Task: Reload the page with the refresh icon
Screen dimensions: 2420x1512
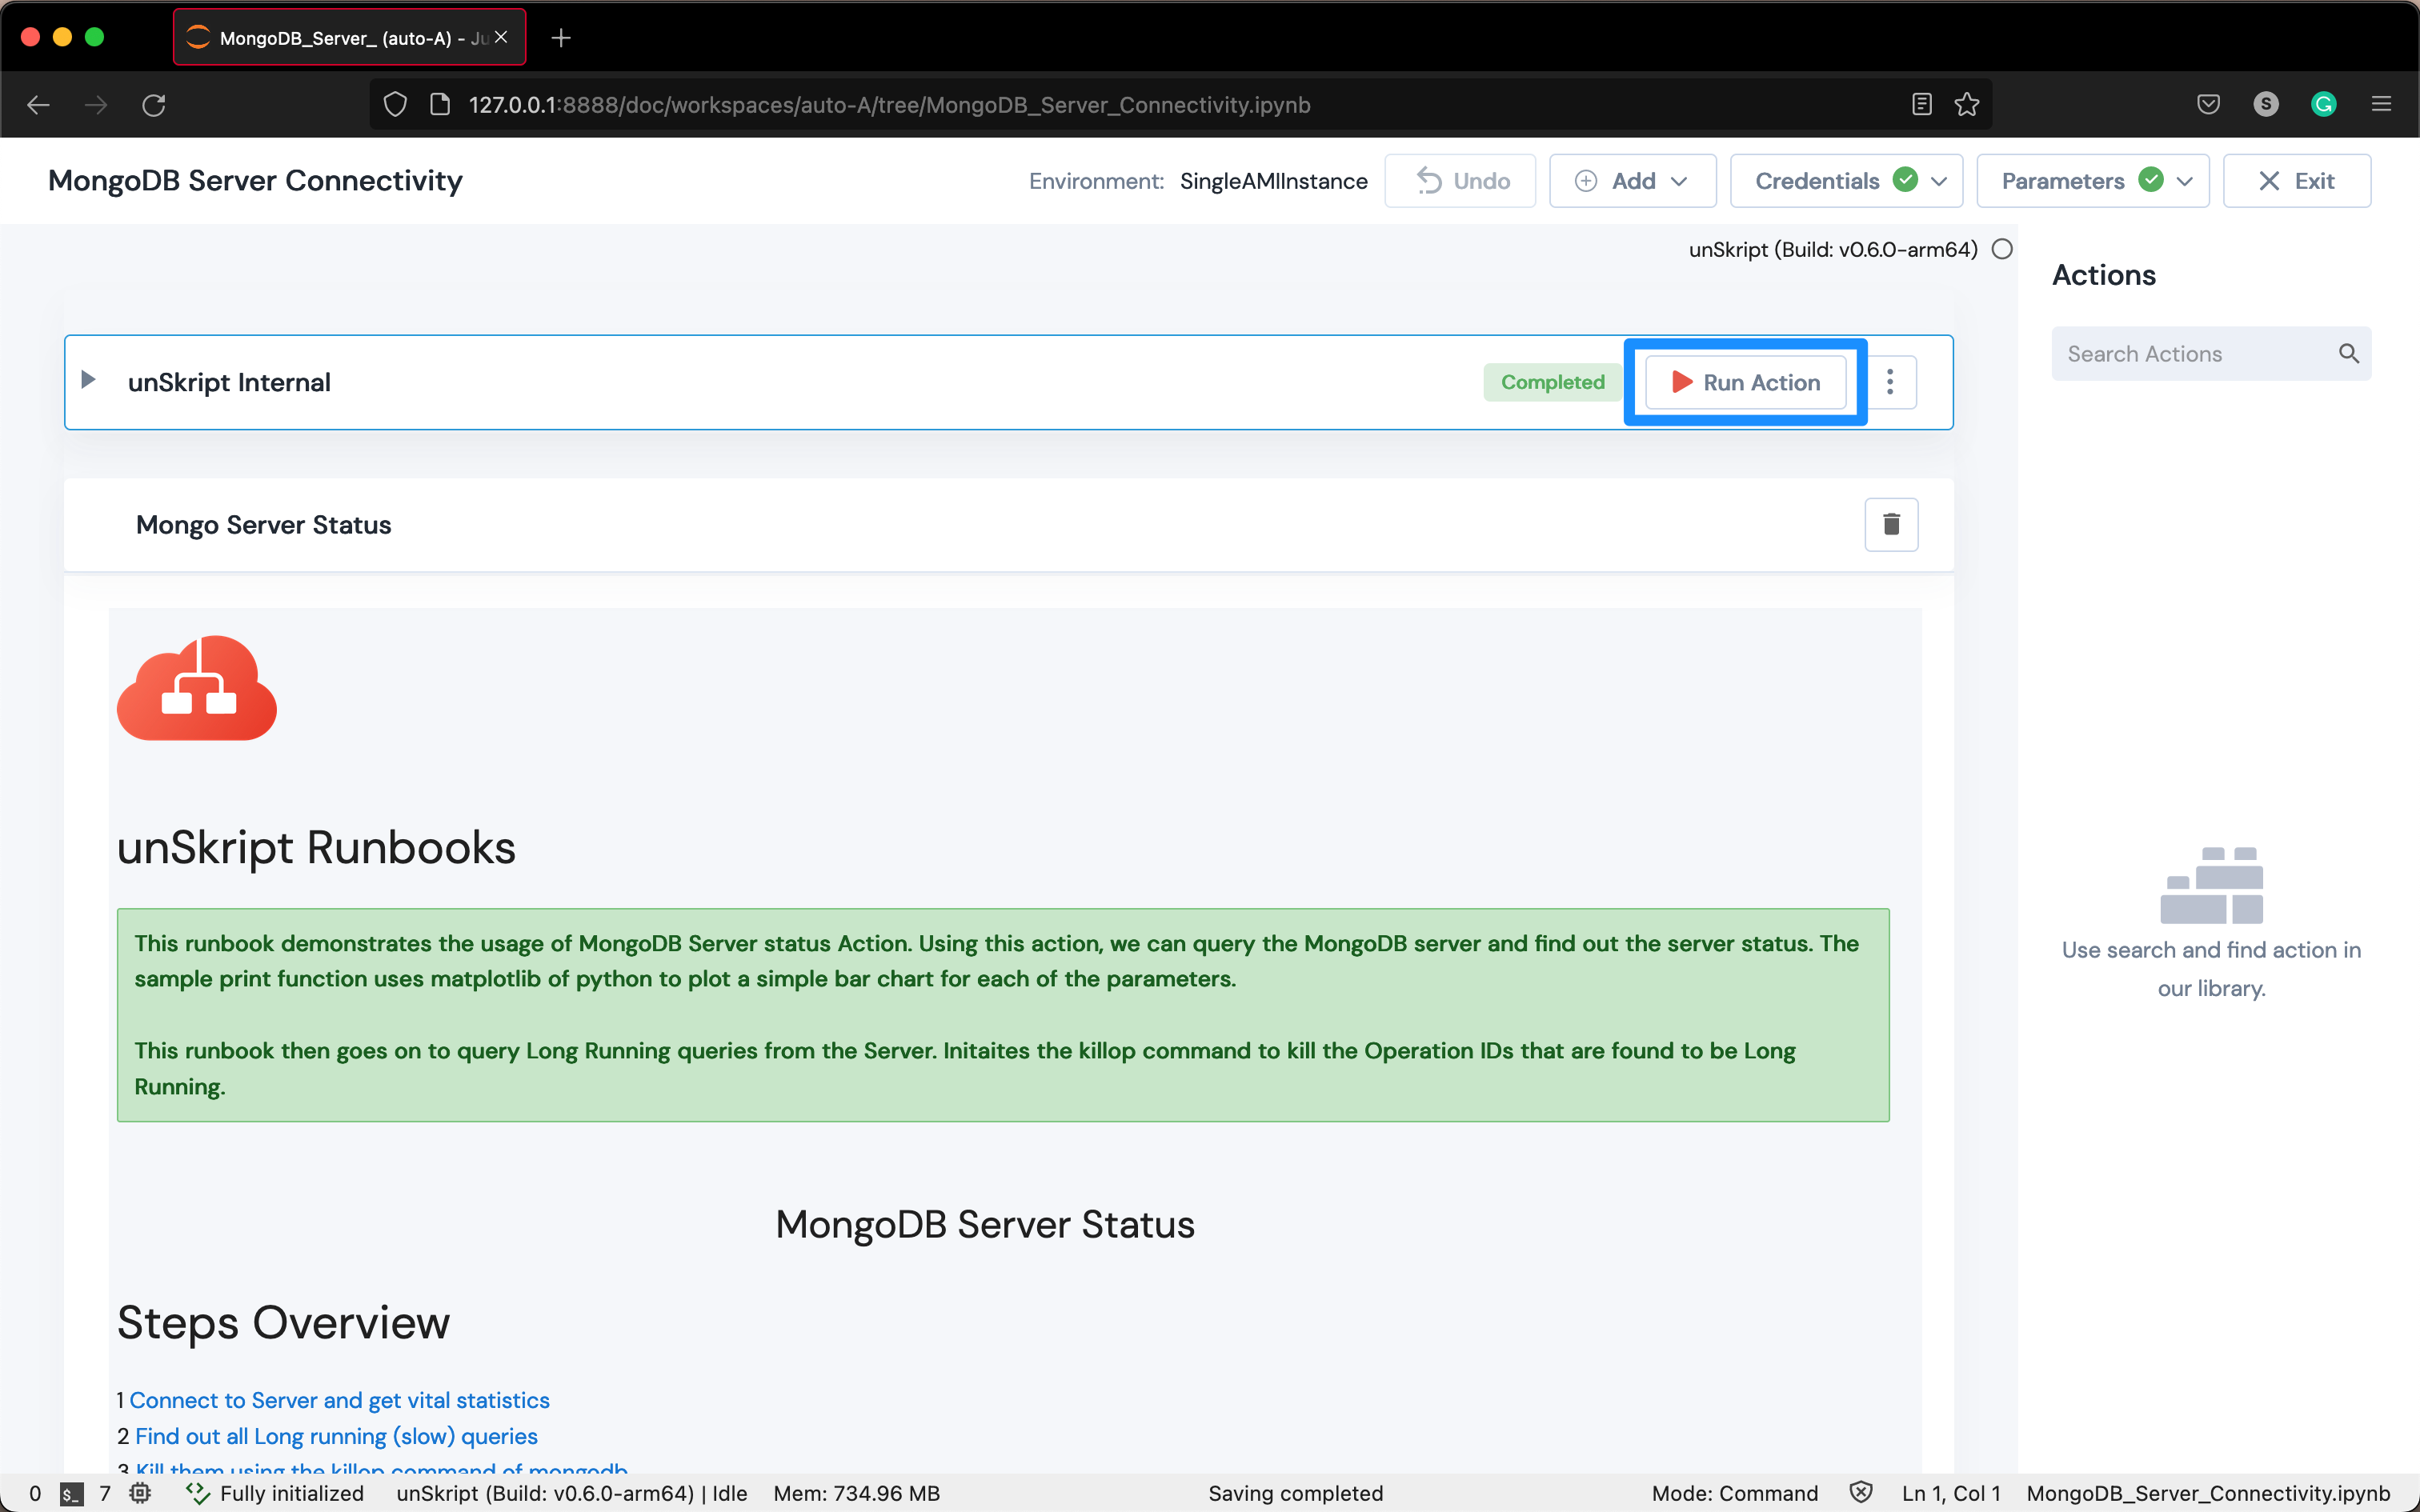Action: [x=154, y=105]
